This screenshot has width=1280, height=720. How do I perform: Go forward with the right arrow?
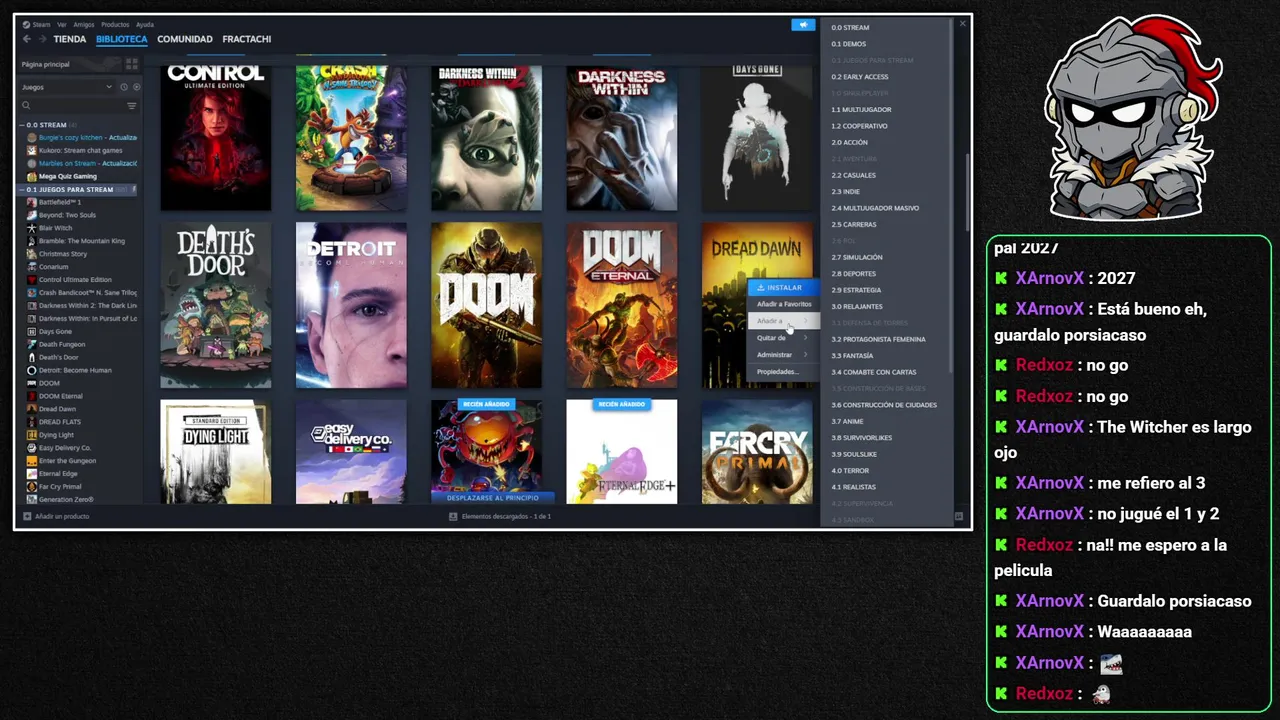[41, 39]
